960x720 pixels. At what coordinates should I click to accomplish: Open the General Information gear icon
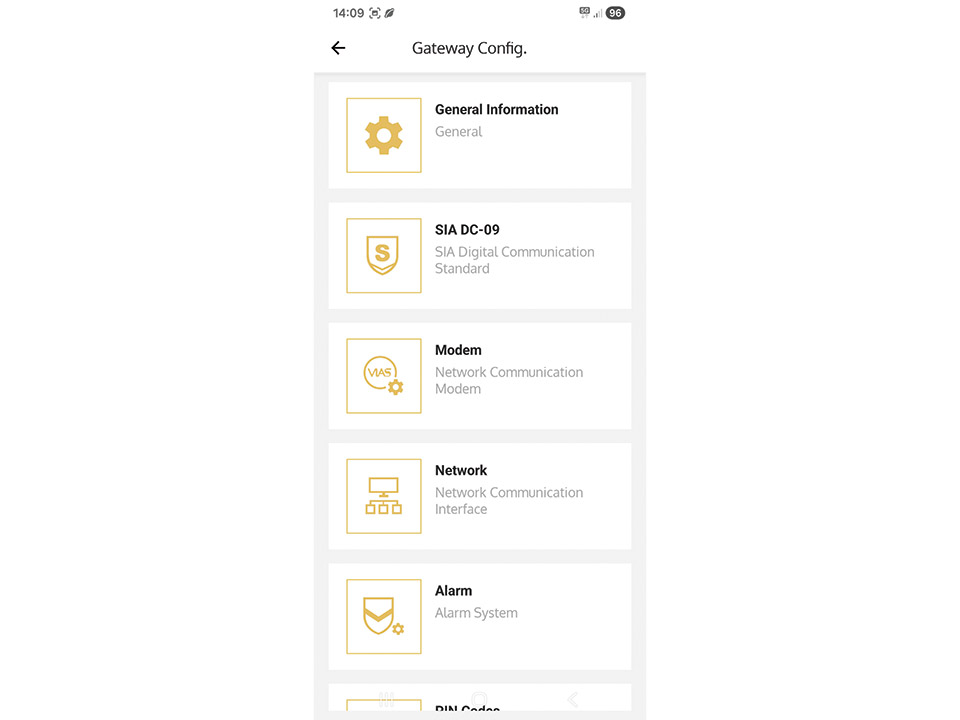384,135
